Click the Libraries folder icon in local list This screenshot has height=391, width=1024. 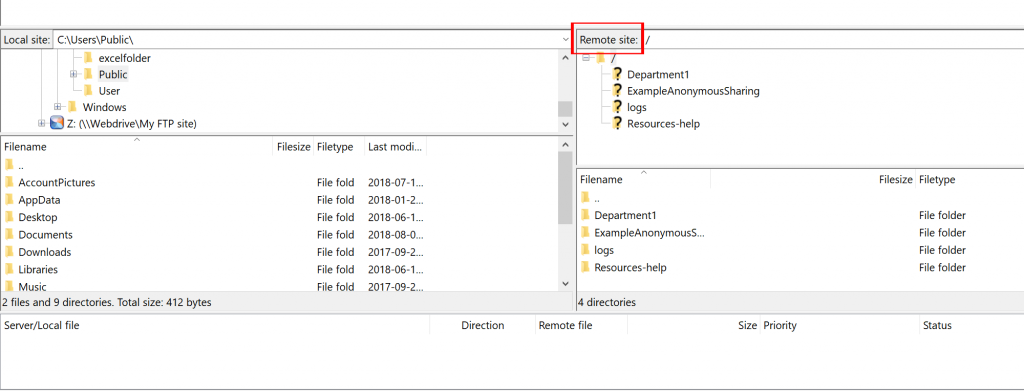(9, 269)
